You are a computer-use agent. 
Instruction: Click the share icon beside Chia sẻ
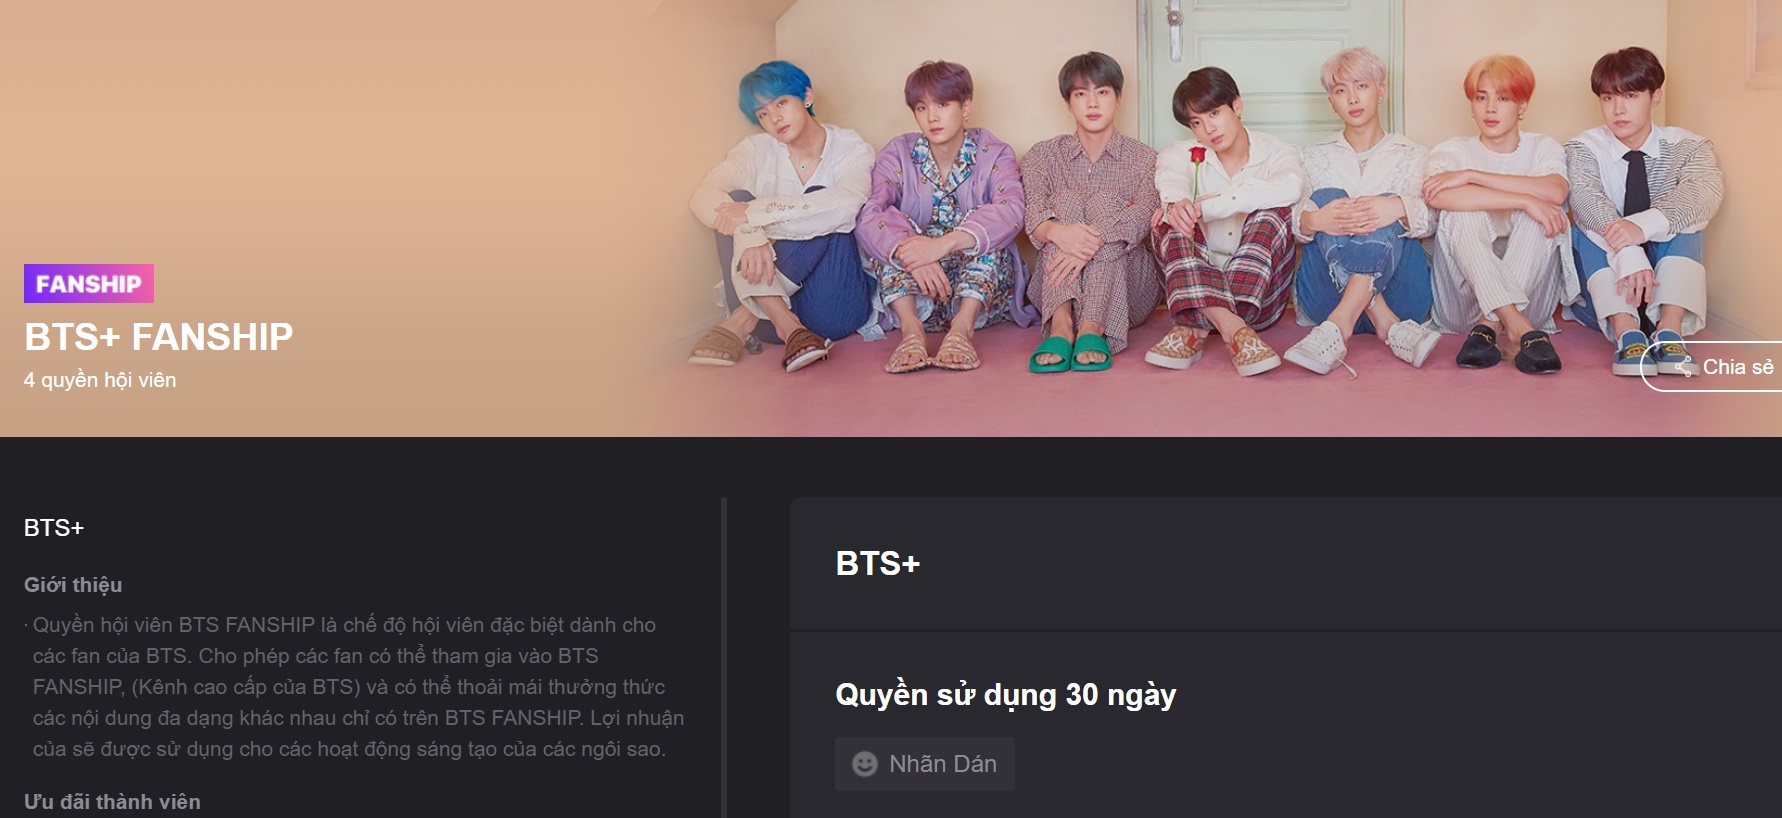pos(1684,367)
